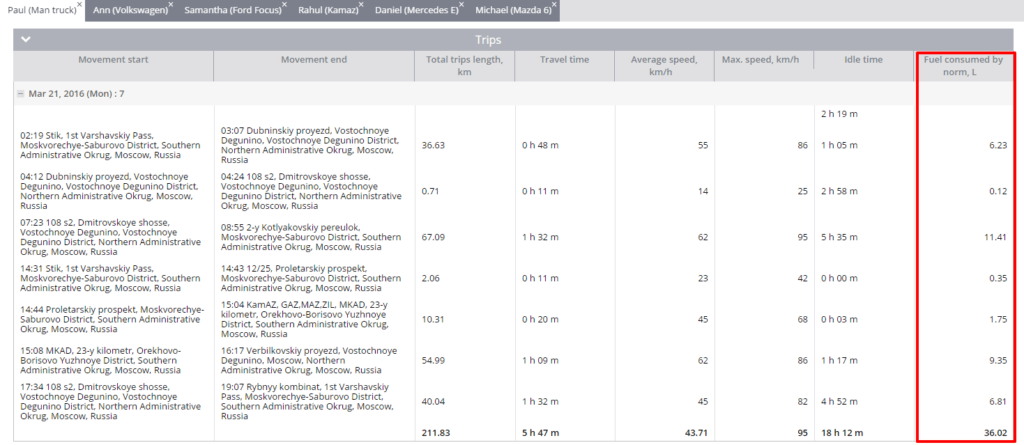Click total idle time 18 h 12 m
1024x445 pixels.
[x=842, y=433]
